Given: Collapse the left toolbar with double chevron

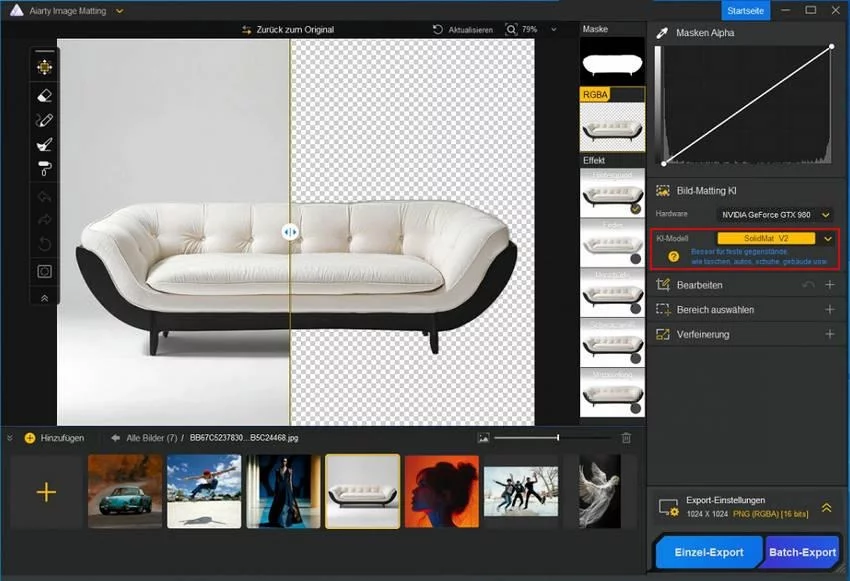Looking at the screenshot, I should coord(44,297).
